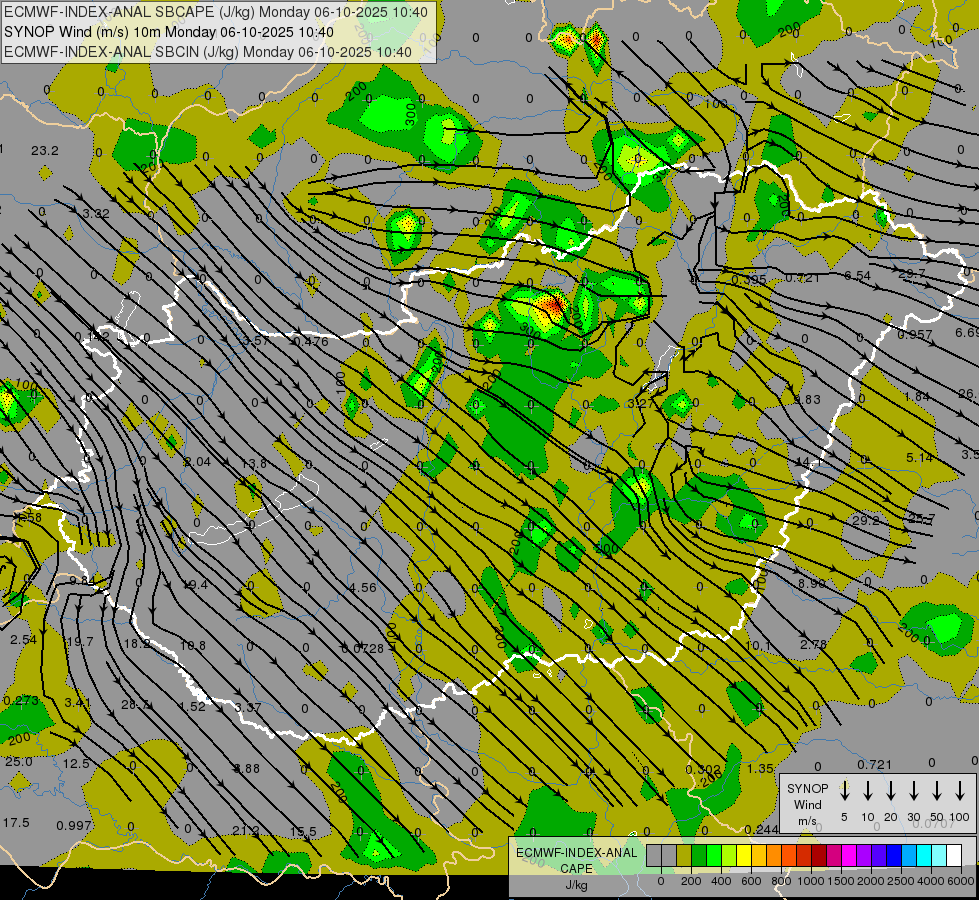Click the '2.04' value on the map

197,462
